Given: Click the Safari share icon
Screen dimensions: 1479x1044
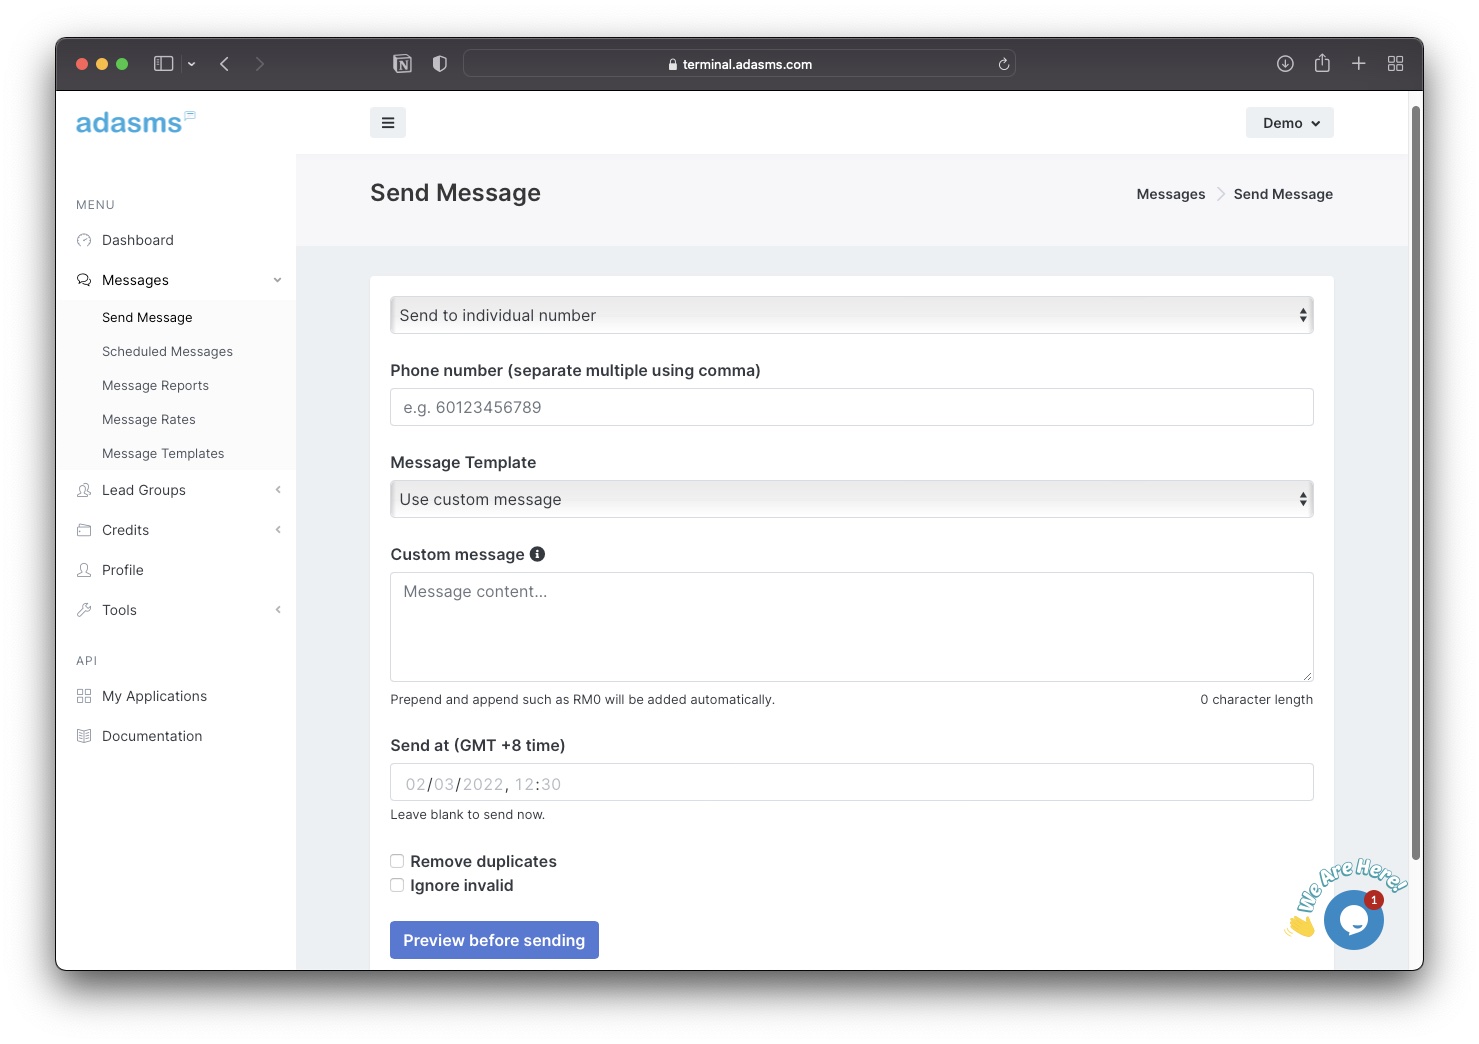Looking at the screenshot, I should coord(1322,64).
